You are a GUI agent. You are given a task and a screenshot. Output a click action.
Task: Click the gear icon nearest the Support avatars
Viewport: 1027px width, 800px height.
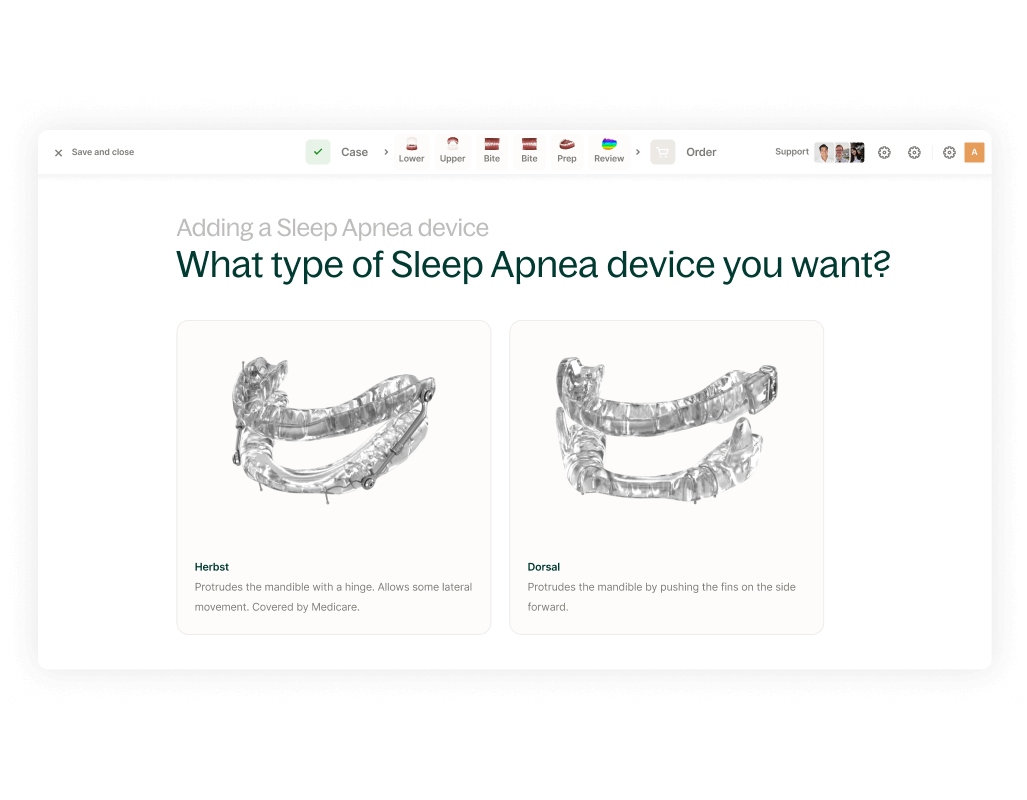(x=884, y=152)
